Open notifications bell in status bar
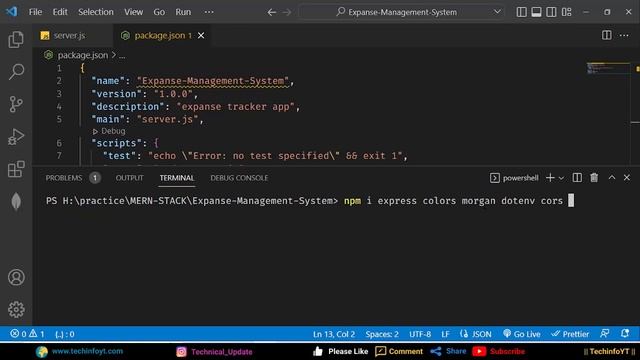Image resolution: width=640 pixels, height=360 pixels. tap(625, 333)
